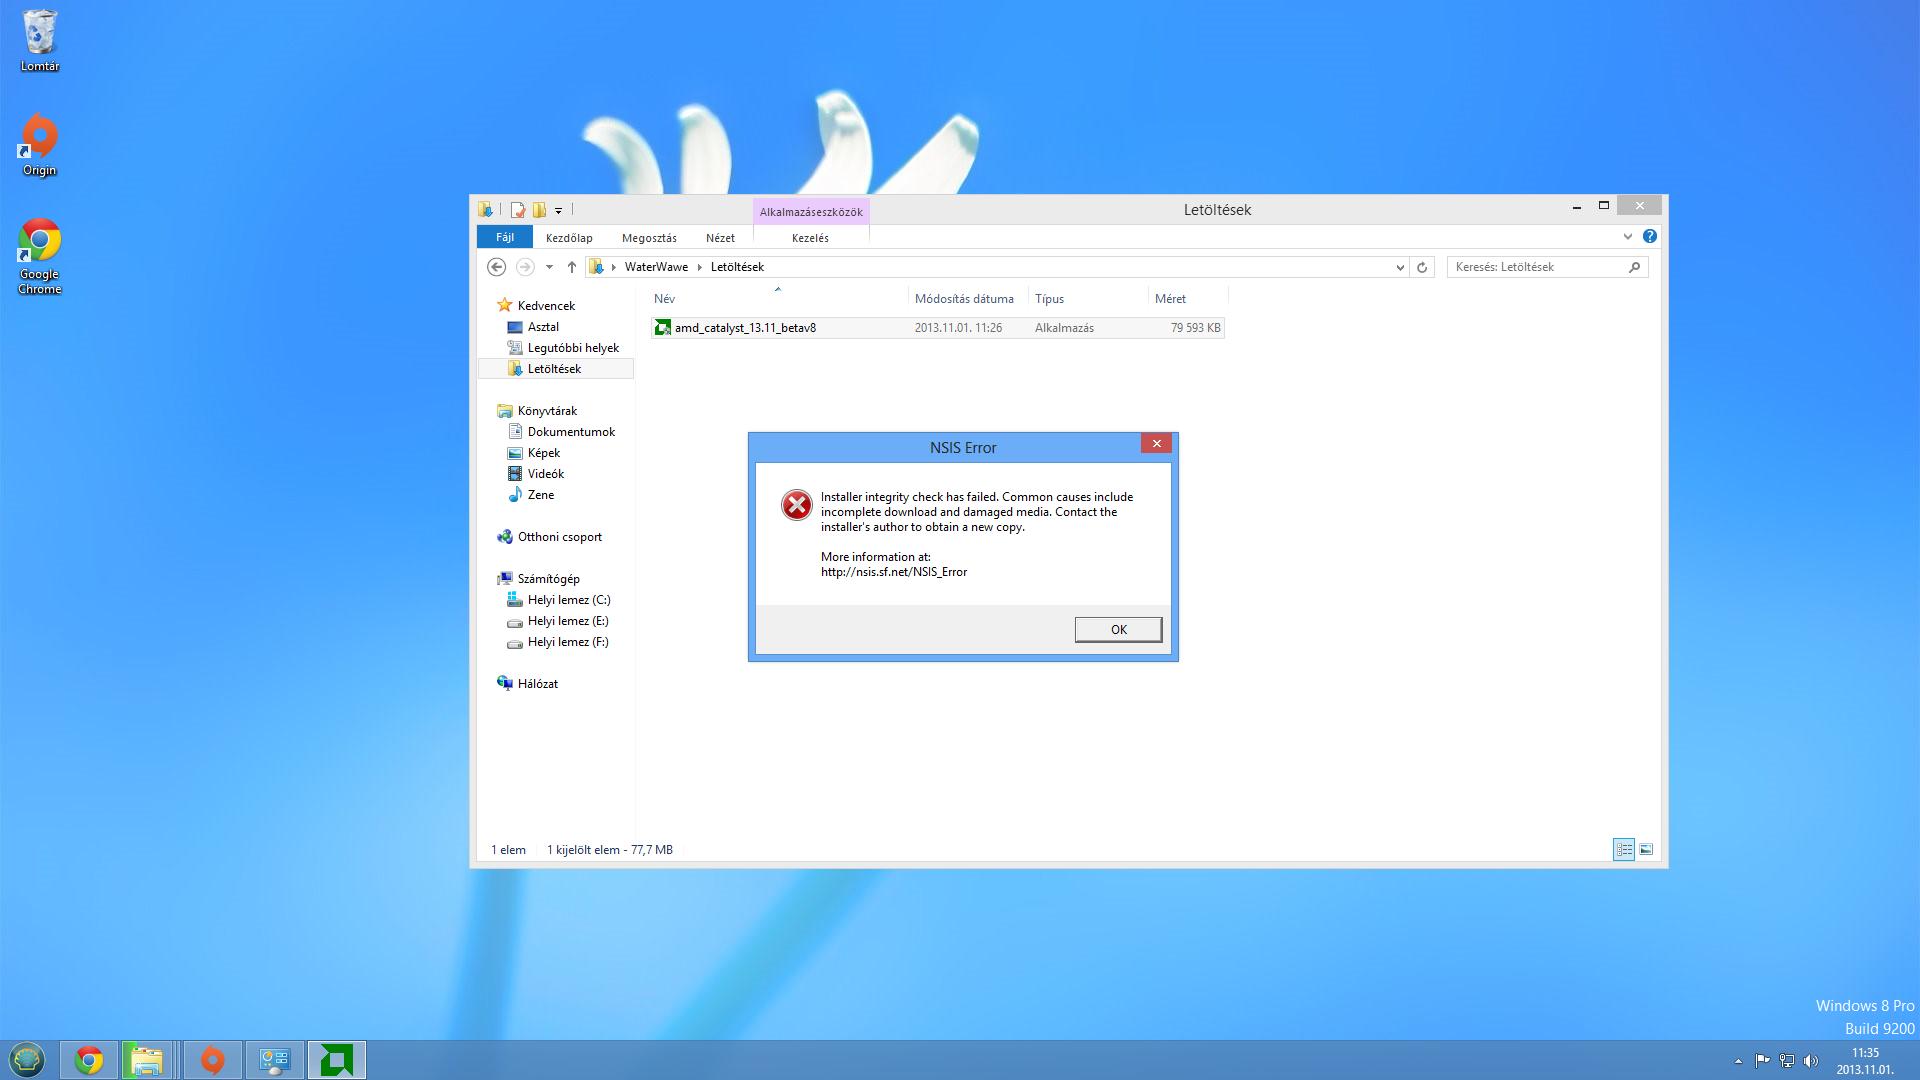Click the Origin icon in the taskbar
Image resolution: width=1920 pixels, height=1080 pixels.
(212, 1060)
